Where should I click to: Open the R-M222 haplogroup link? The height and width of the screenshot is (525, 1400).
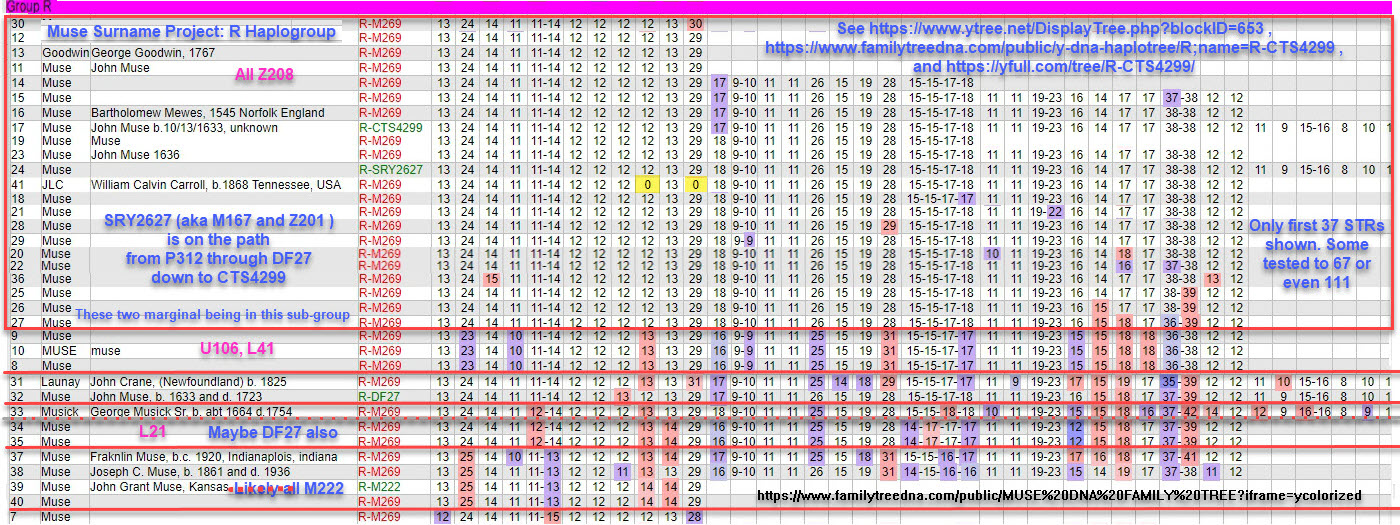[380, 486]
